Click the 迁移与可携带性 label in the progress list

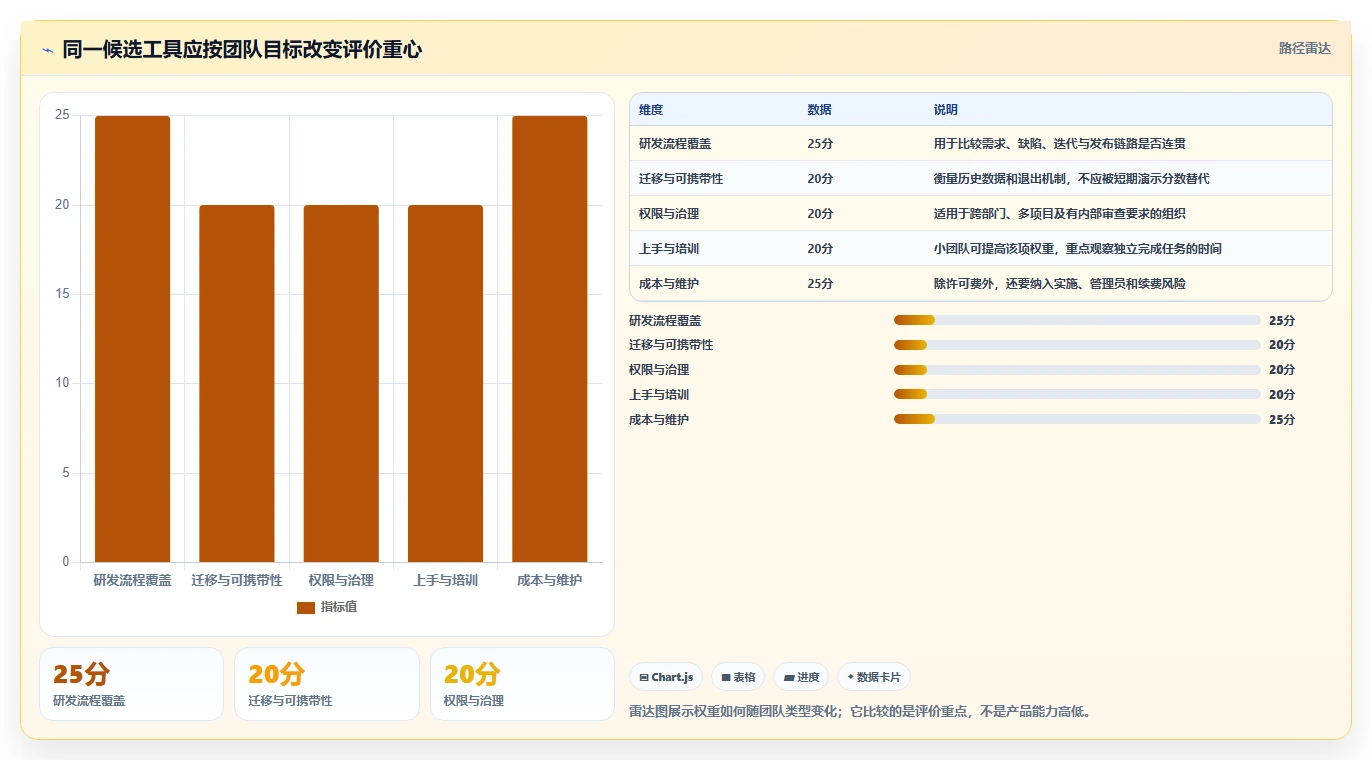click(671, 345)
